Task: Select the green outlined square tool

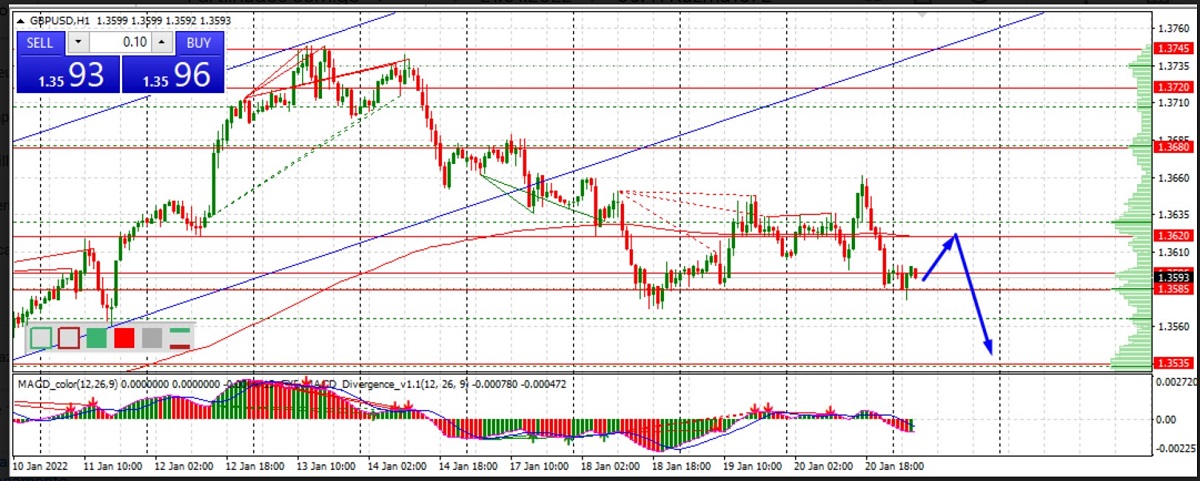Action: [41, 338]
